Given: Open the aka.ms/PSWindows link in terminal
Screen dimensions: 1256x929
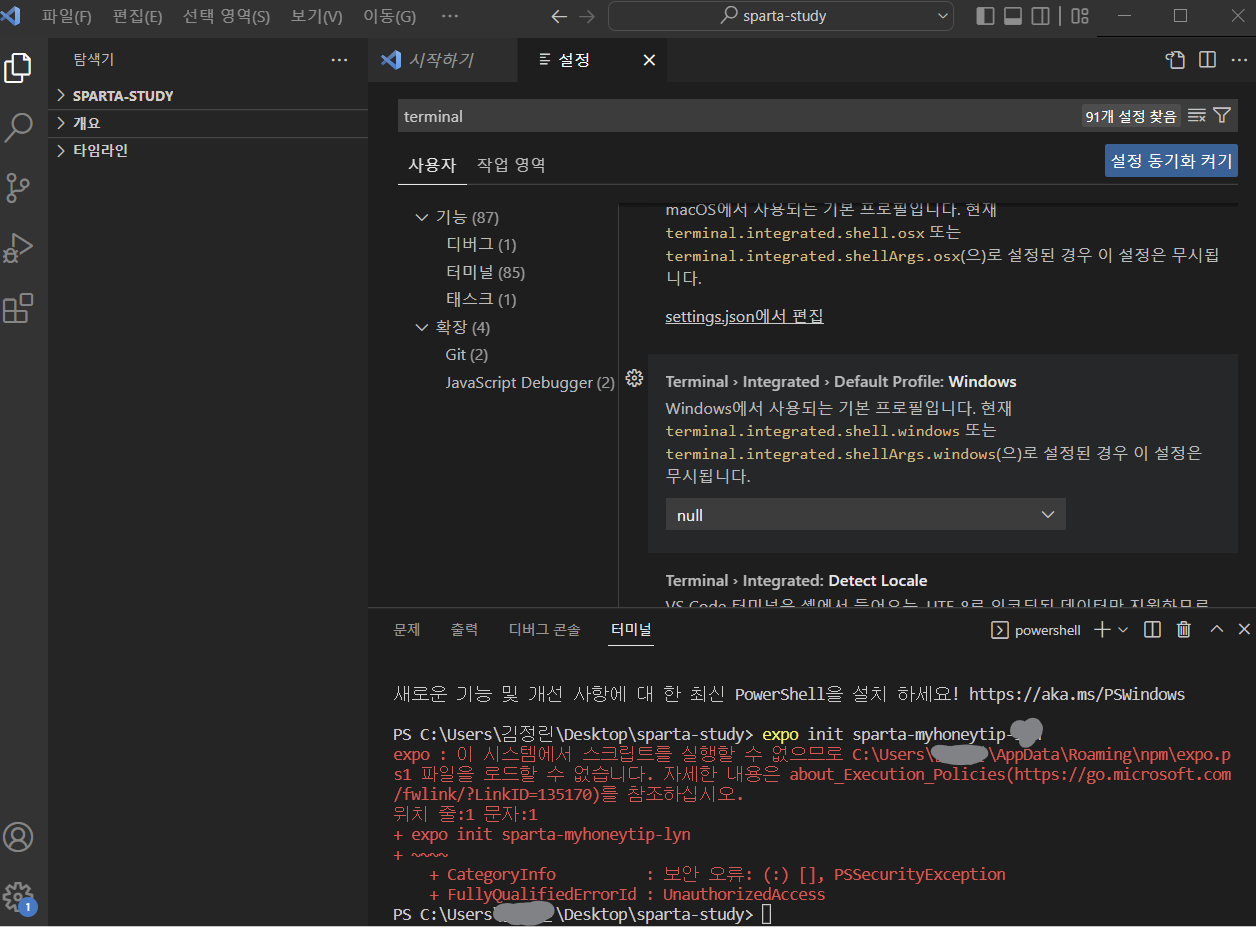Looking at the screenshot, I should click(1077, 694).
